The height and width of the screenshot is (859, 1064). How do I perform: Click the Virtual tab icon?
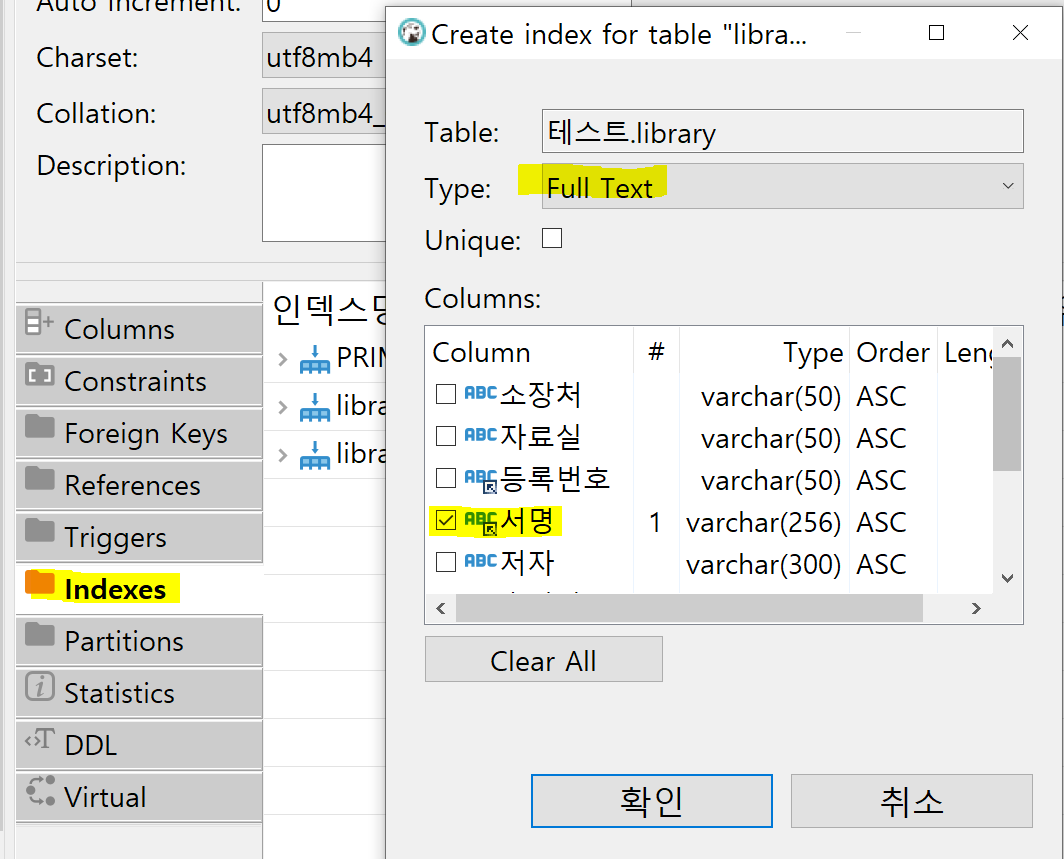coord(40,791)
